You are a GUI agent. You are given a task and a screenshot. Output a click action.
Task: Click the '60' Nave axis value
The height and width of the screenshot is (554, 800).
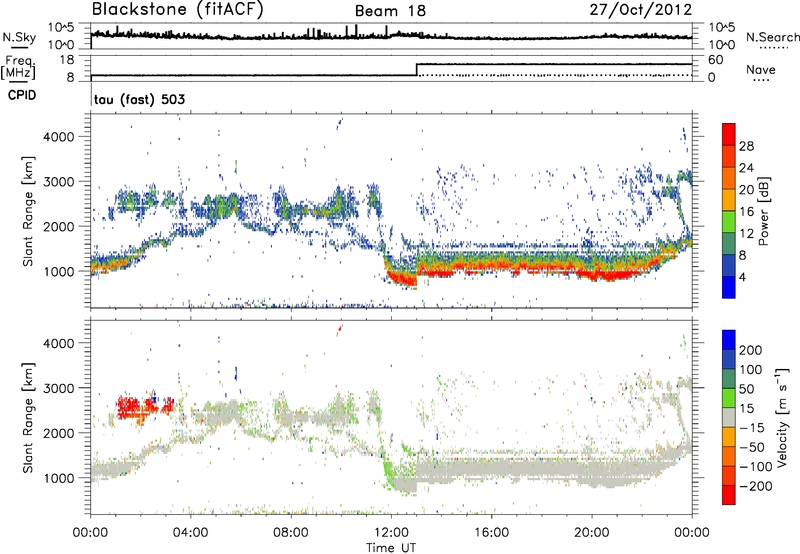715,60
